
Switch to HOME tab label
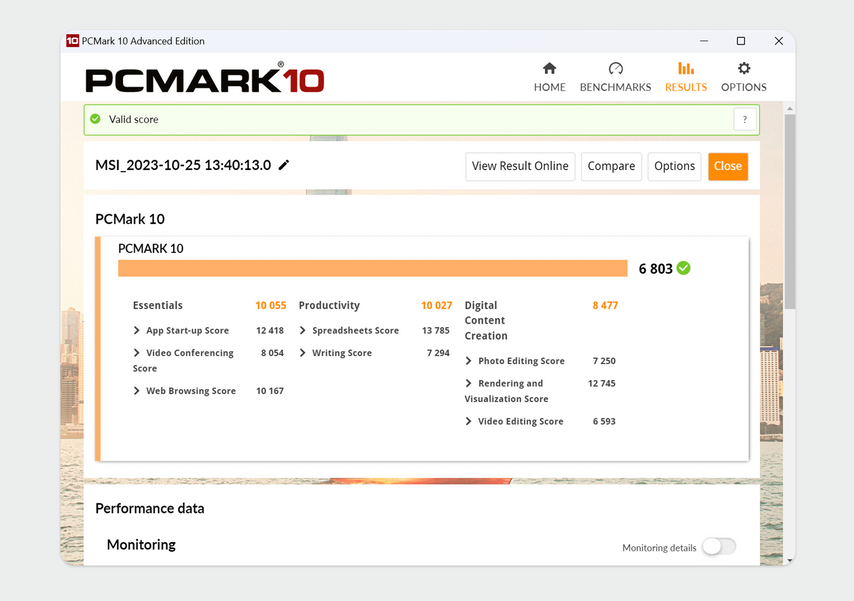click(550, 87)
